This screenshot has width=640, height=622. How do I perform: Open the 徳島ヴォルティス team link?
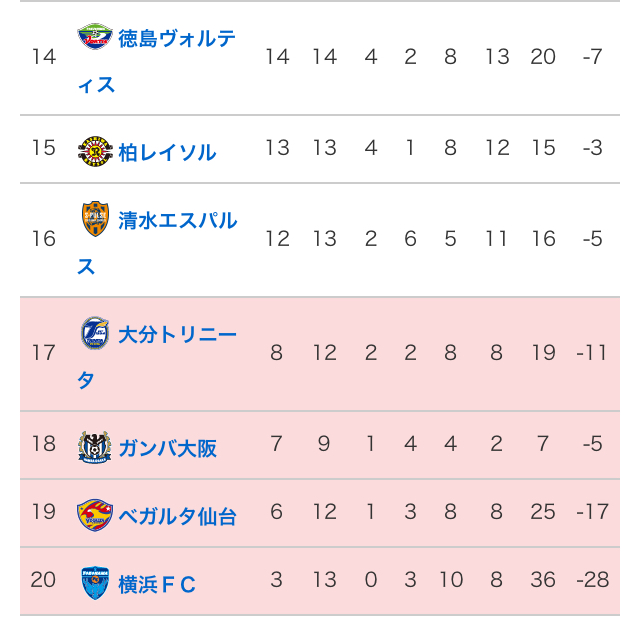coord(156,61)
